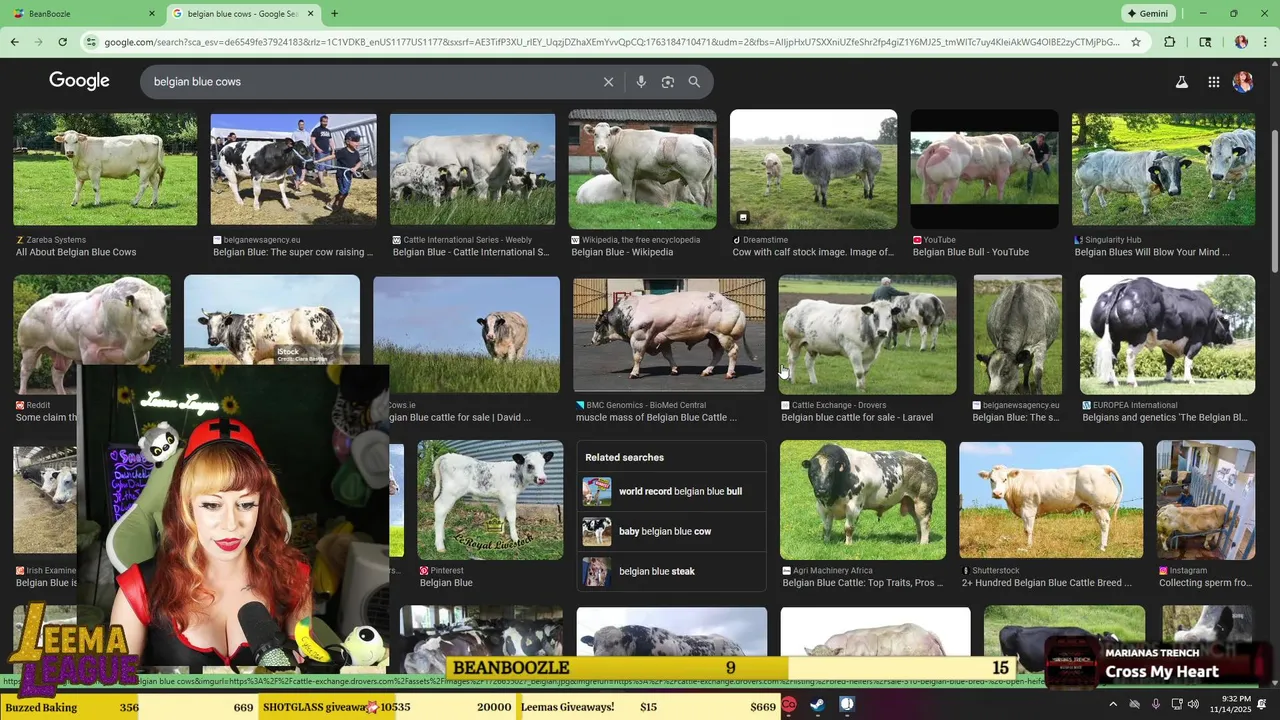This screenshot has width=1280, height=720.
Task: Open the volume tray icon
Action: pos(1193,705)
